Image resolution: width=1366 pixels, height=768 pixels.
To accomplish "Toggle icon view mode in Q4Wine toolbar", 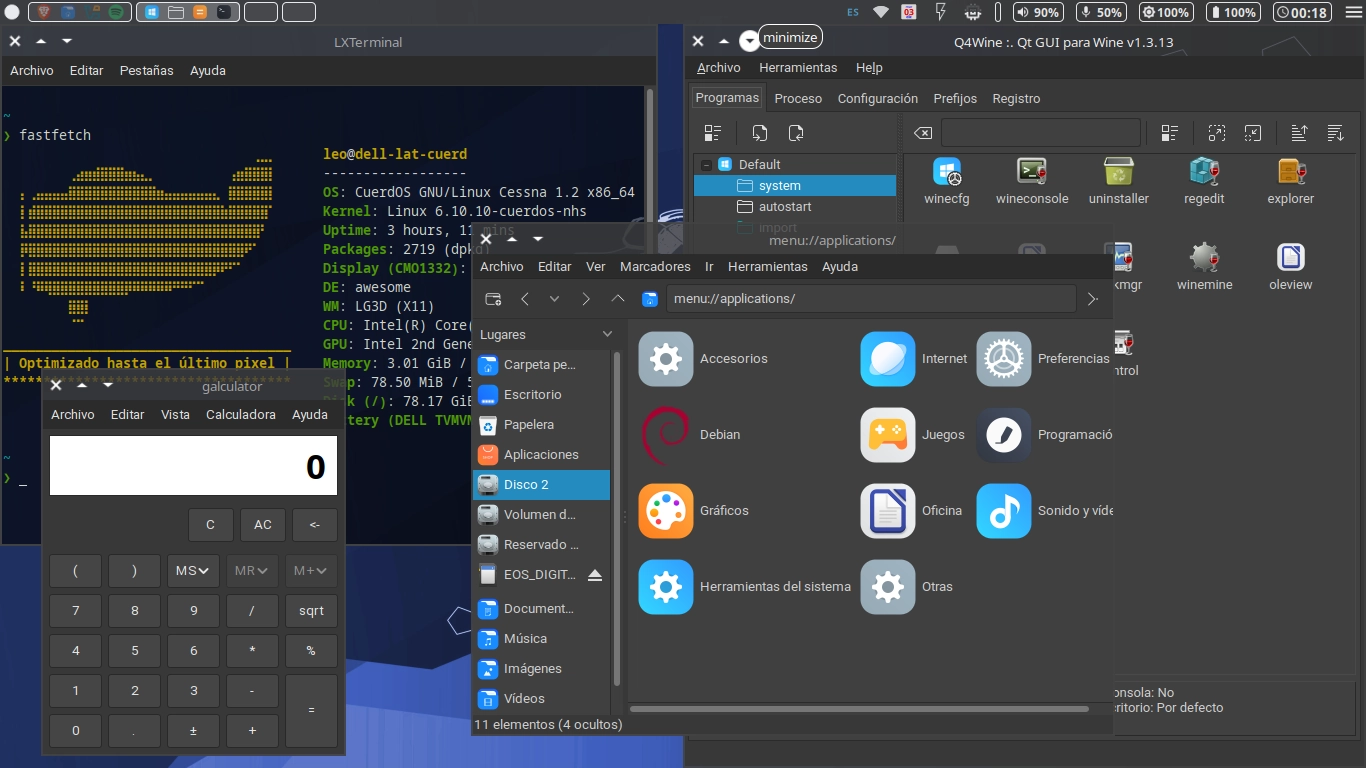I will (x=1169, y=132).
